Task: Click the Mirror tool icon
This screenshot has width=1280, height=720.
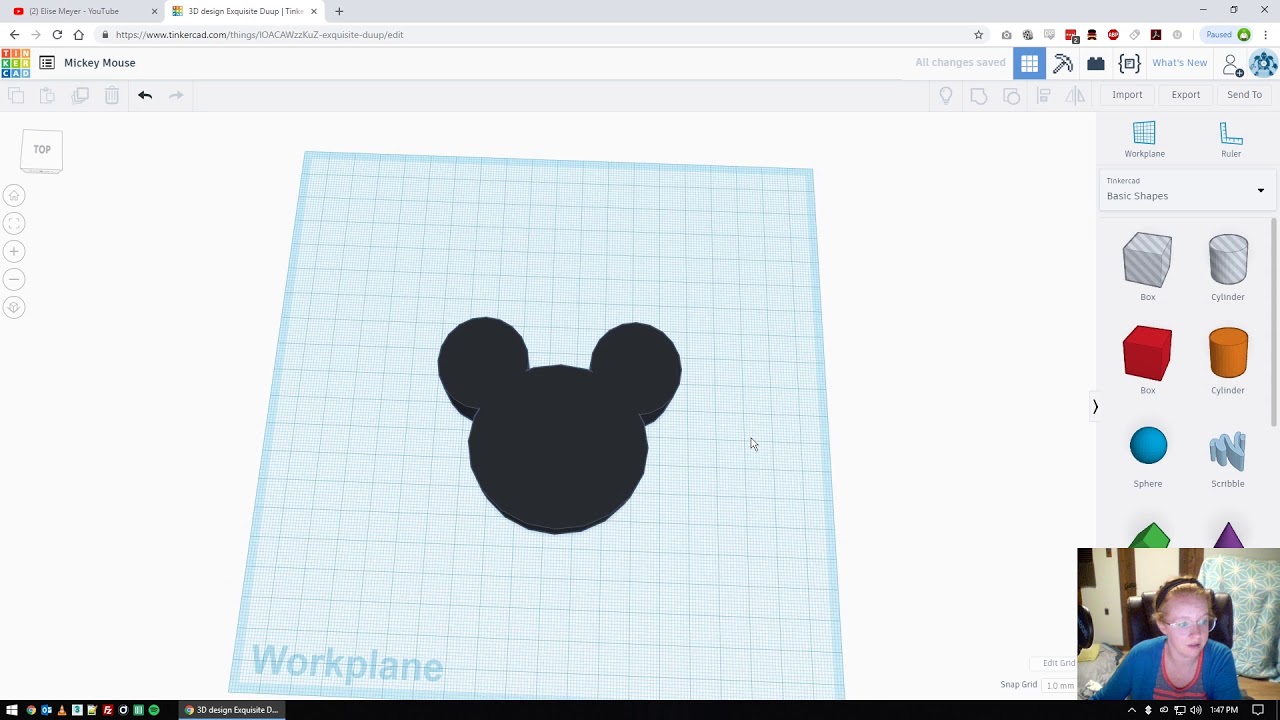Action: click(x=1075, y=96)
